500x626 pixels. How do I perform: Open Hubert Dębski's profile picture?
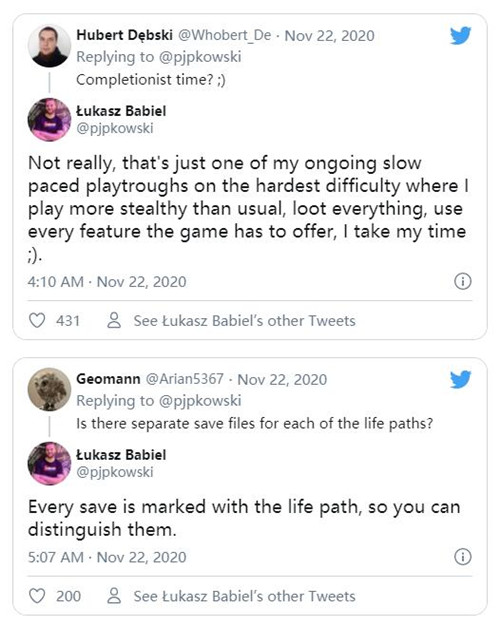49,46
